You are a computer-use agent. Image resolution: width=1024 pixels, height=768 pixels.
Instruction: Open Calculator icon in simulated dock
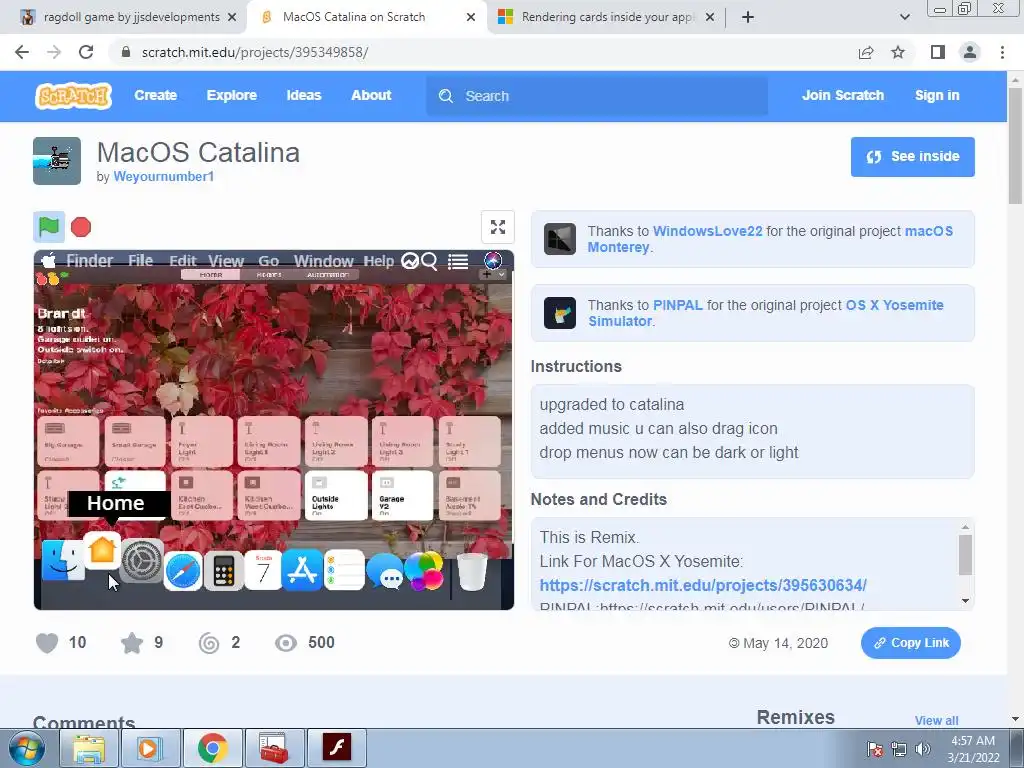click(x=223, y=571)
